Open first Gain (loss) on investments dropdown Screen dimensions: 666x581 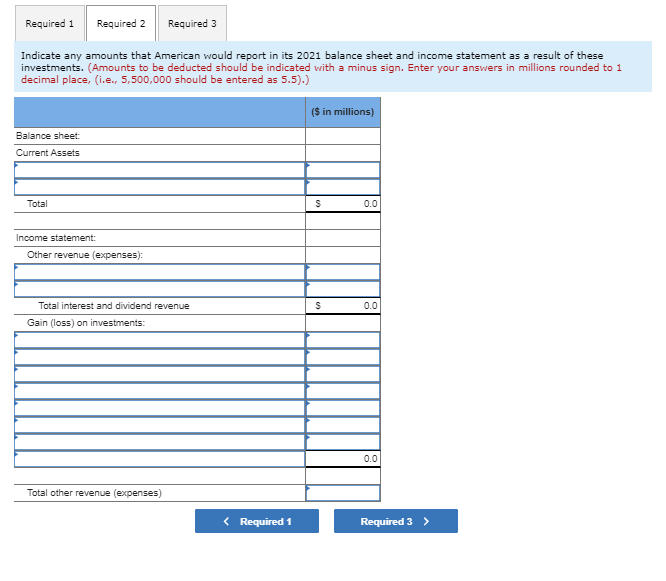pyautogui.click(x=160, y=340)
